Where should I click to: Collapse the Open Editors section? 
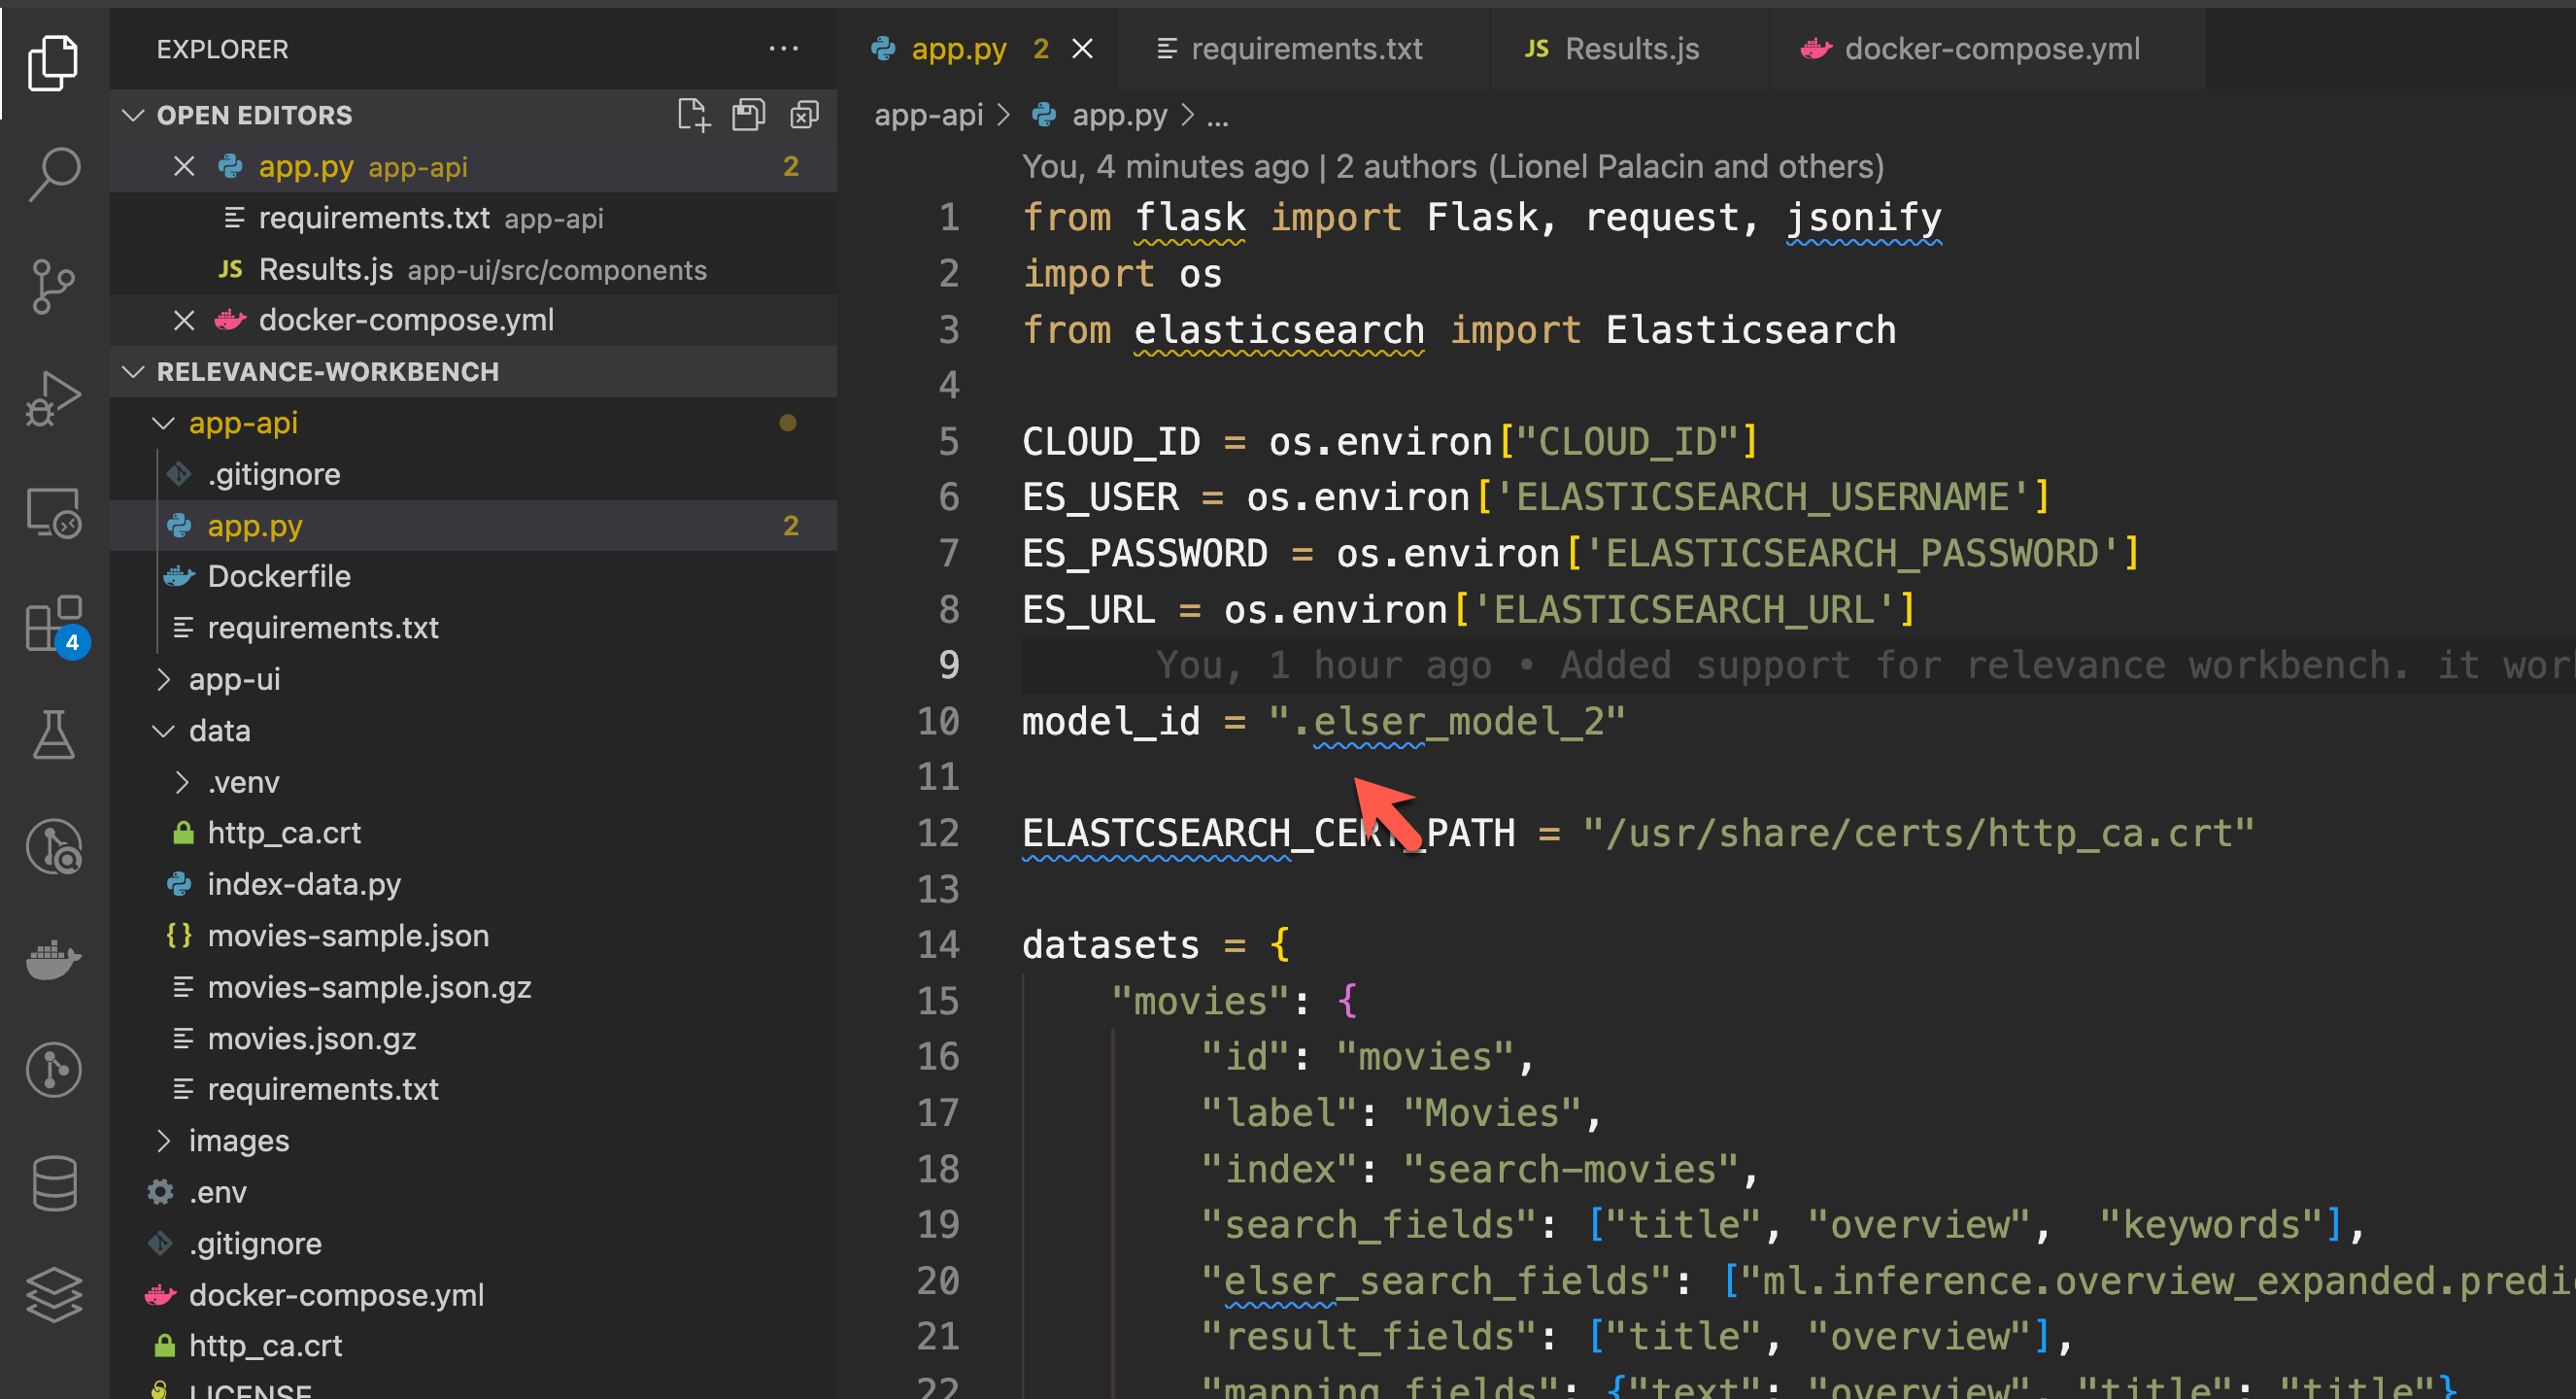(x=134, y=114)
